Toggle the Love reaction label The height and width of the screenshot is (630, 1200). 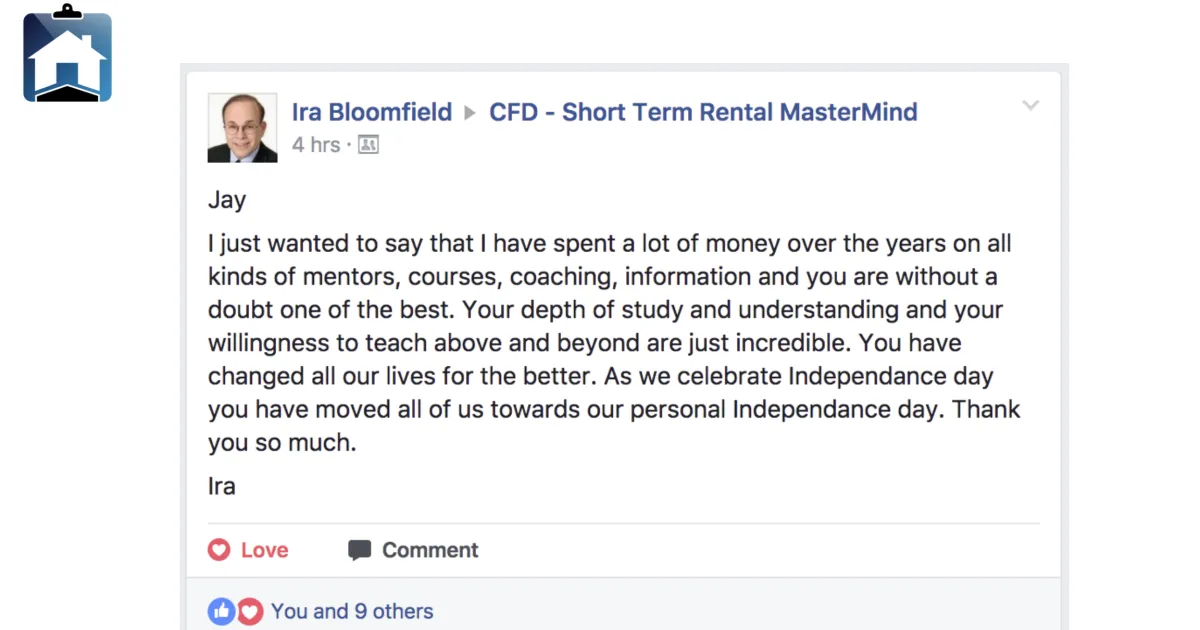click(x=264, y=550)
